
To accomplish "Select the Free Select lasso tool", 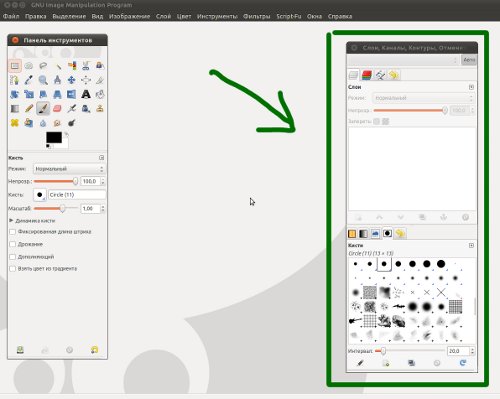I will pyautogui.click(x=43, y=66).
